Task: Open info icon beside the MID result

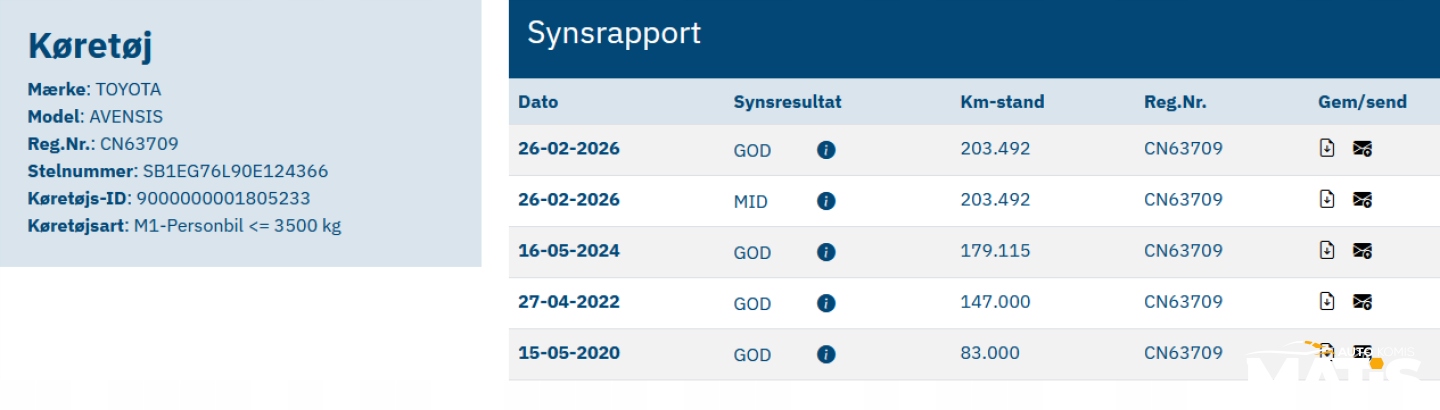Action: tap(826, 201)
